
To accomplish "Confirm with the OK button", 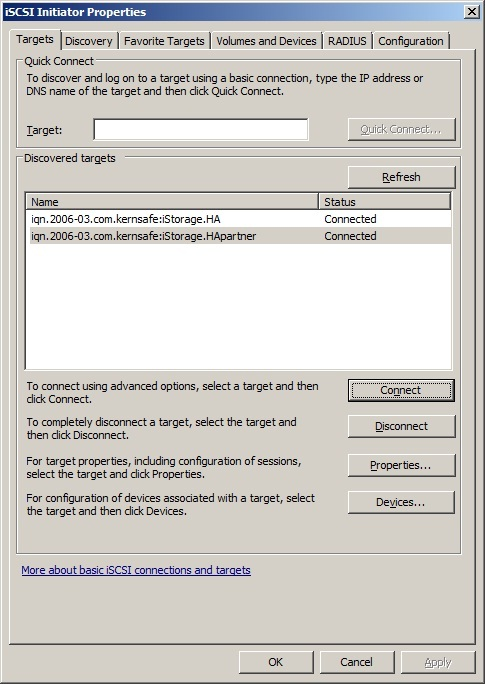I will [276, 662].
